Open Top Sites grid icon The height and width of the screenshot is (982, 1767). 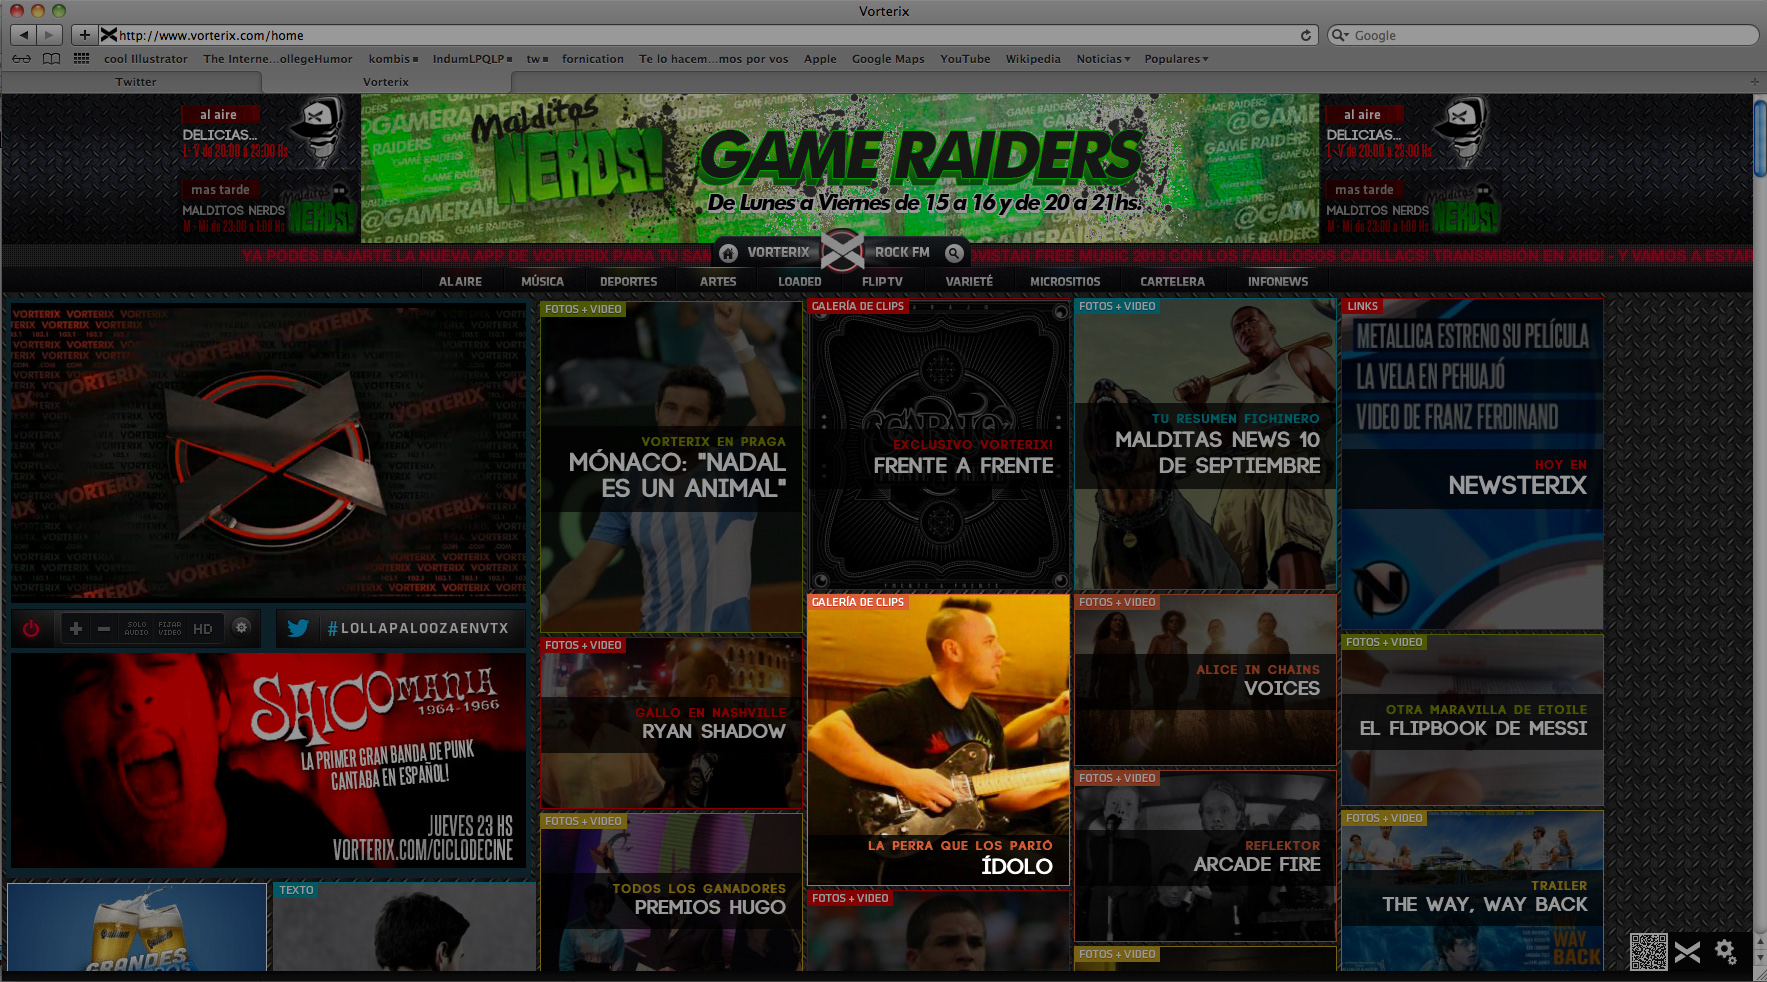click(x=81, y=59)
